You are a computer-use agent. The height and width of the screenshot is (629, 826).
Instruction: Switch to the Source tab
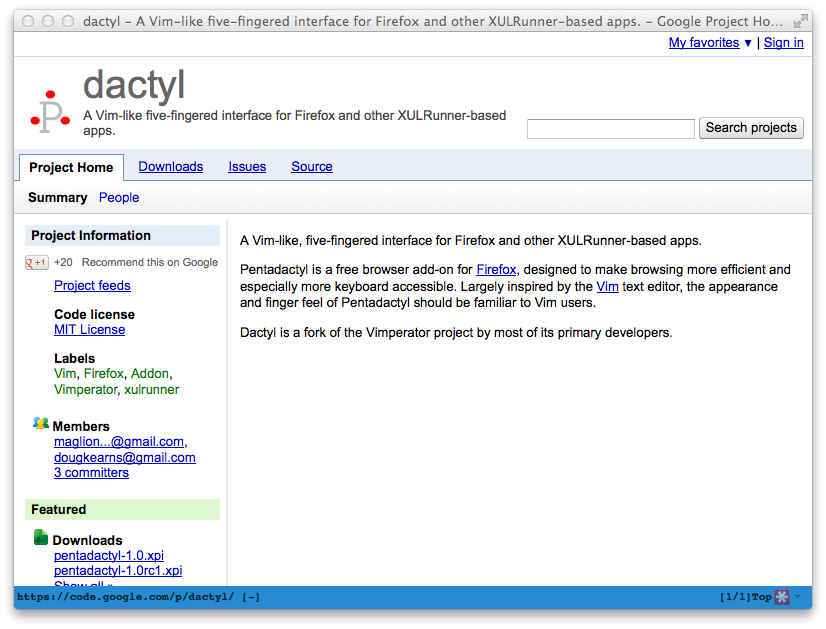click(312, 166)
